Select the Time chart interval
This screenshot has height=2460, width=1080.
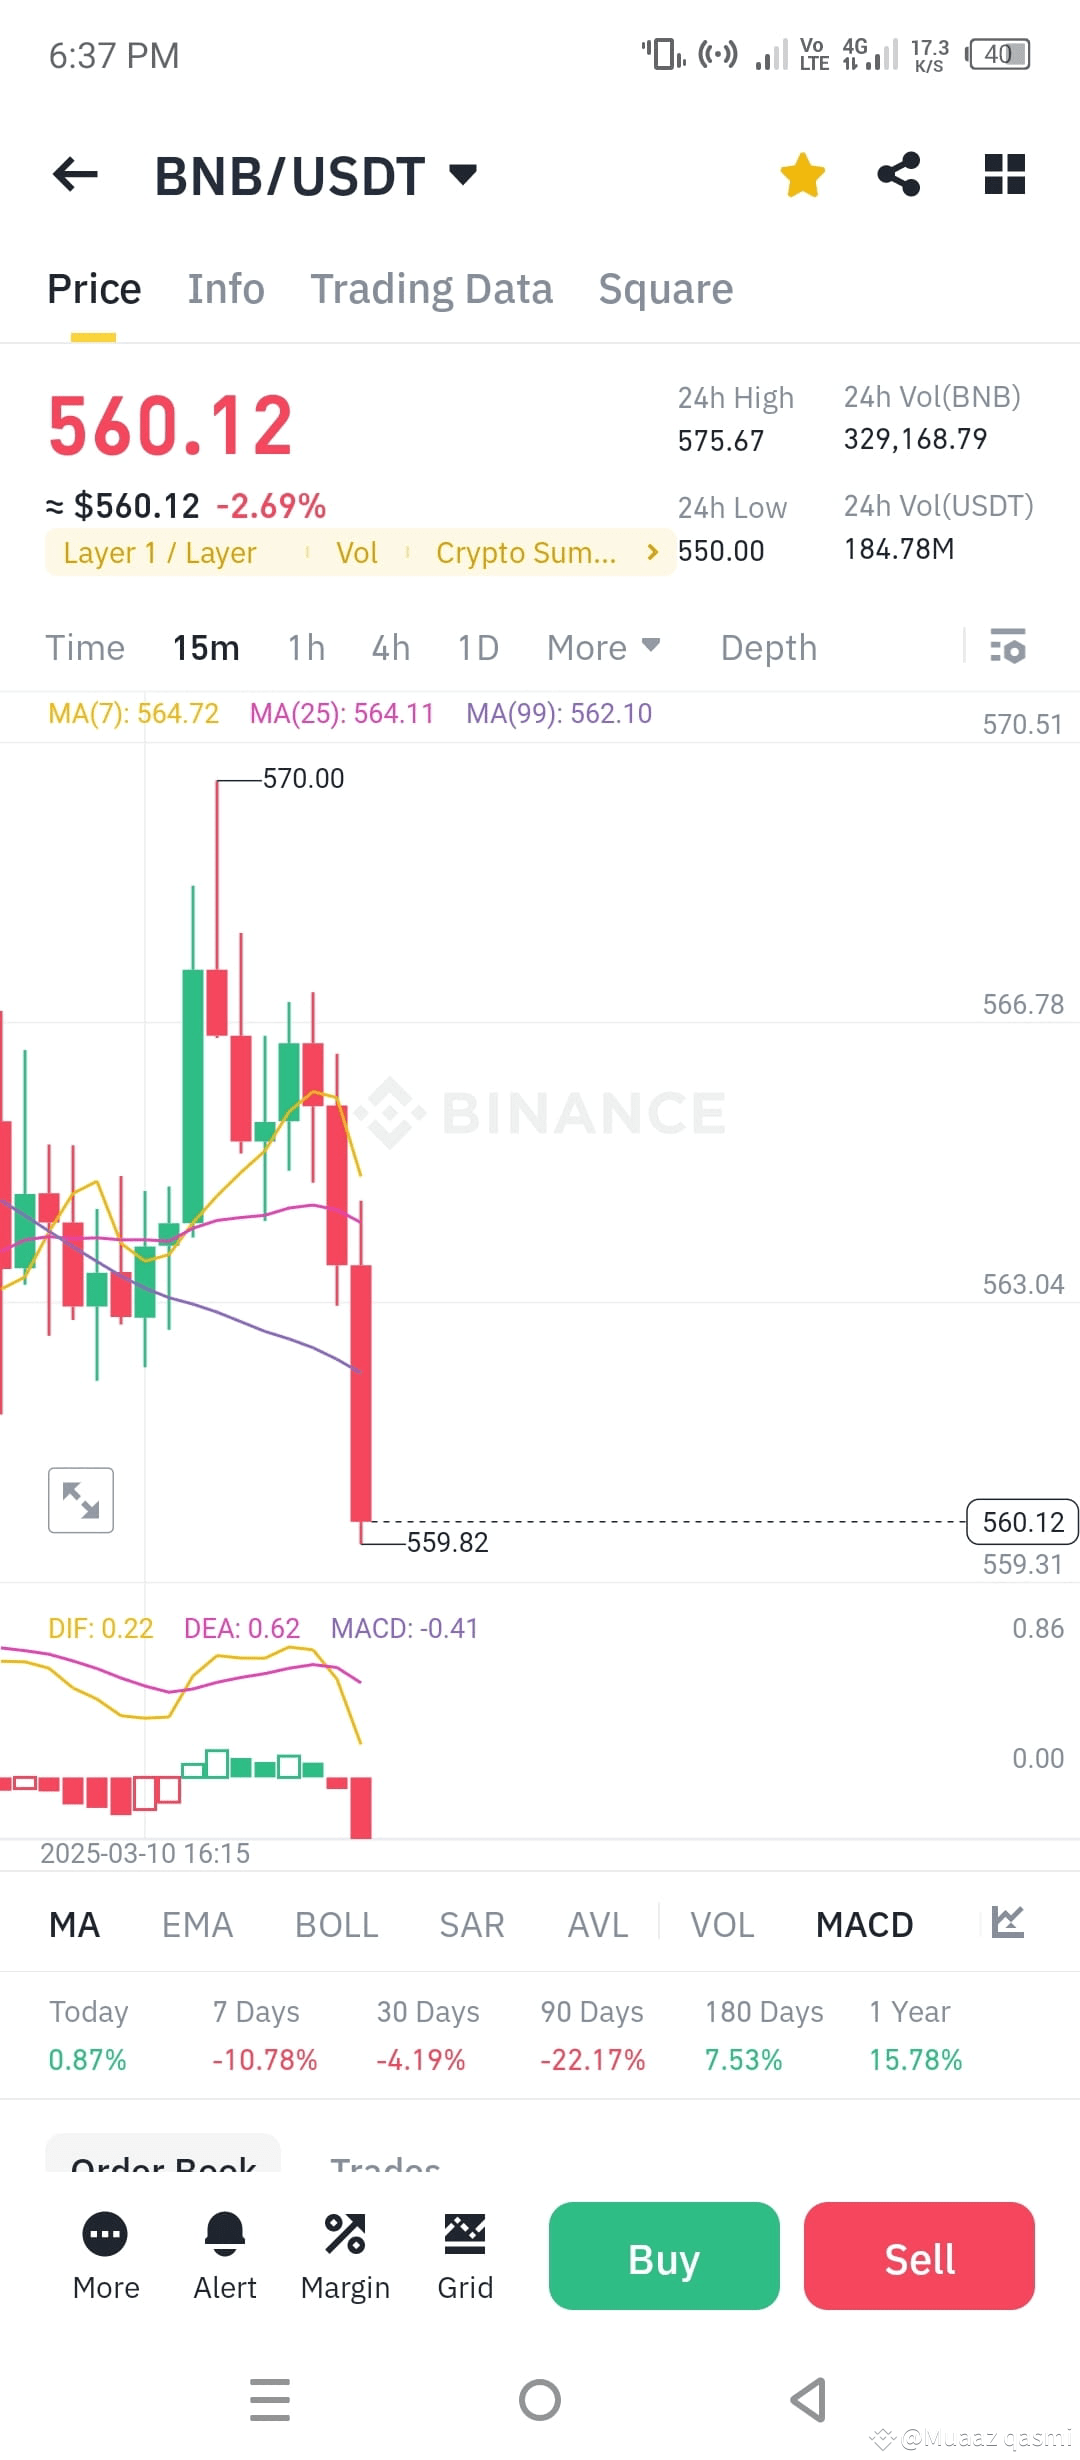85,648
